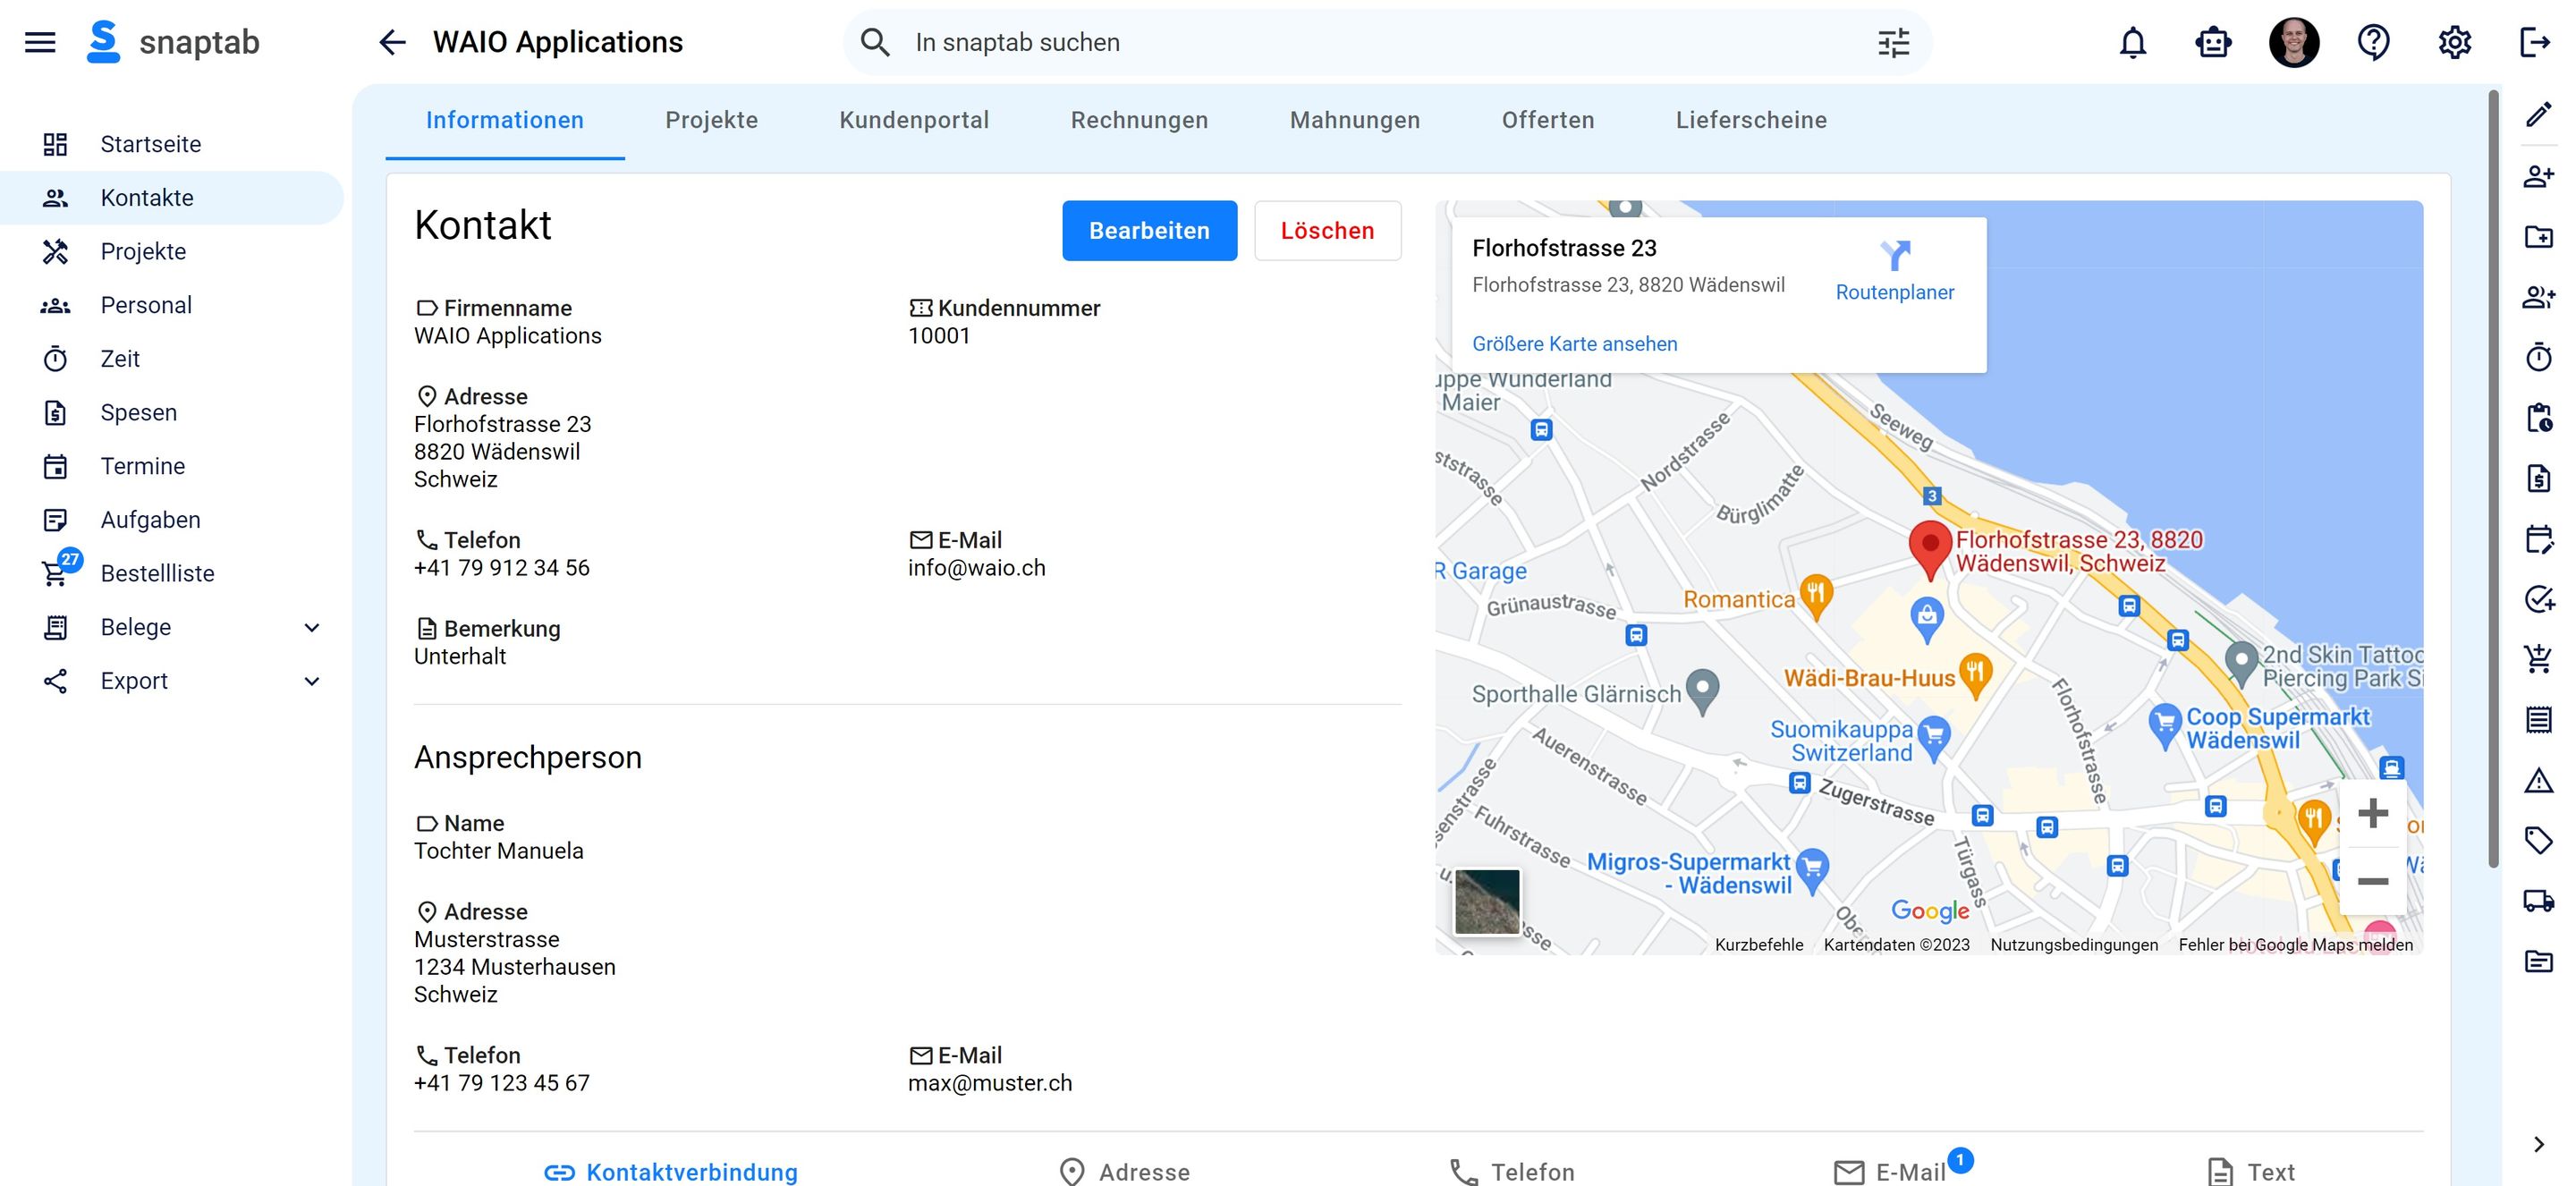This screenshot has width=2576, height=1186.
Task: Switch to the Offerten tab
Action: [x=1547, y=120]
